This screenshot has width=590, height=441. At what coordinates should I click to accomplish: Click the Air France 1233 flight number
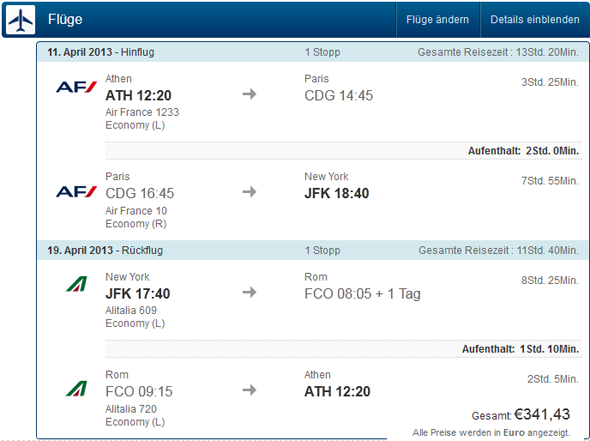click(x=142, y=112)
